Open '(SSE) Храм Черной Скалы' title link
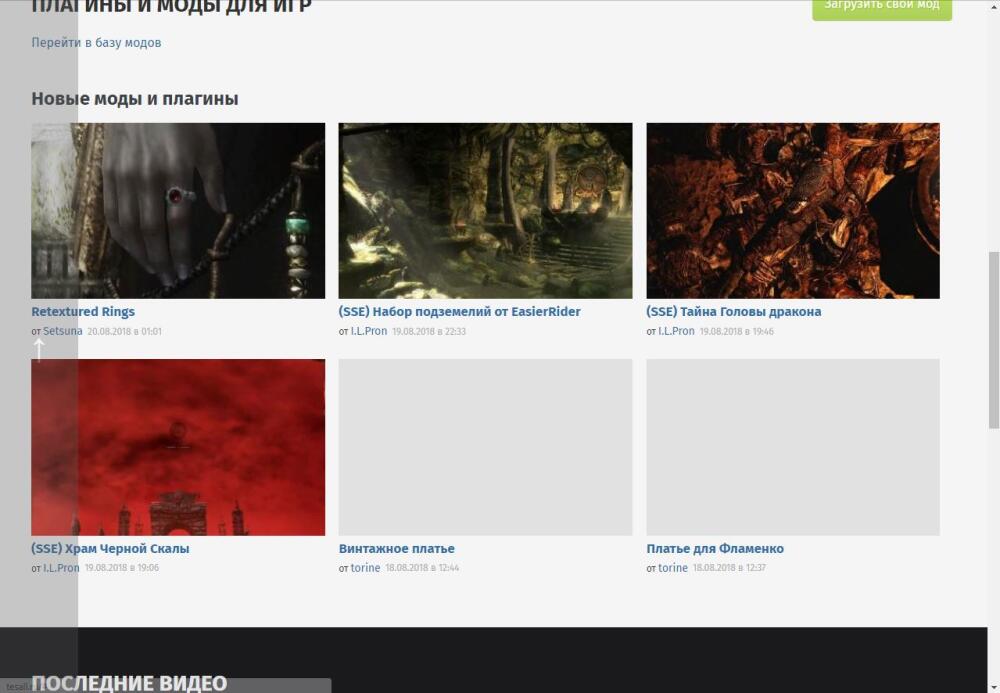The width and height of the screenshot is (1000, 693). coord(110,548)
